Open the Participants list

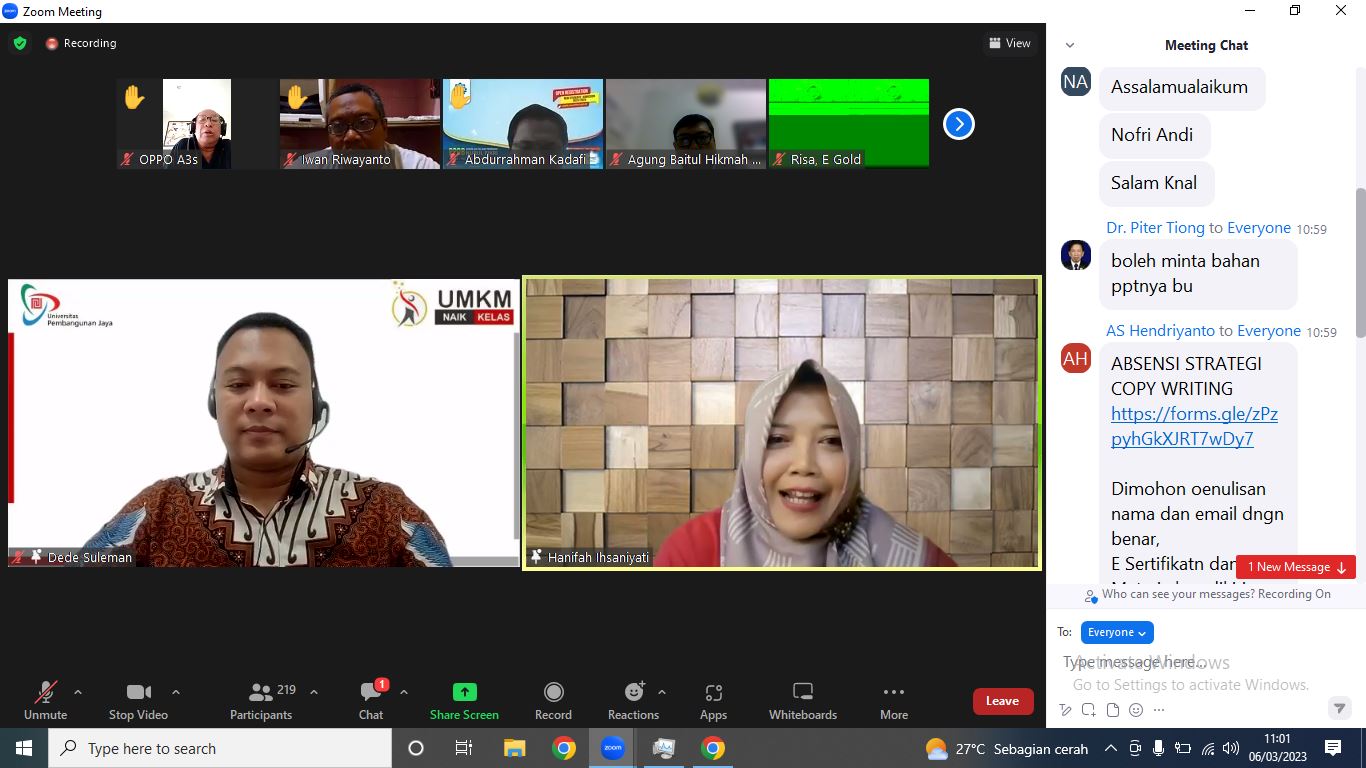pyautogui.click(x=261, y=700)
